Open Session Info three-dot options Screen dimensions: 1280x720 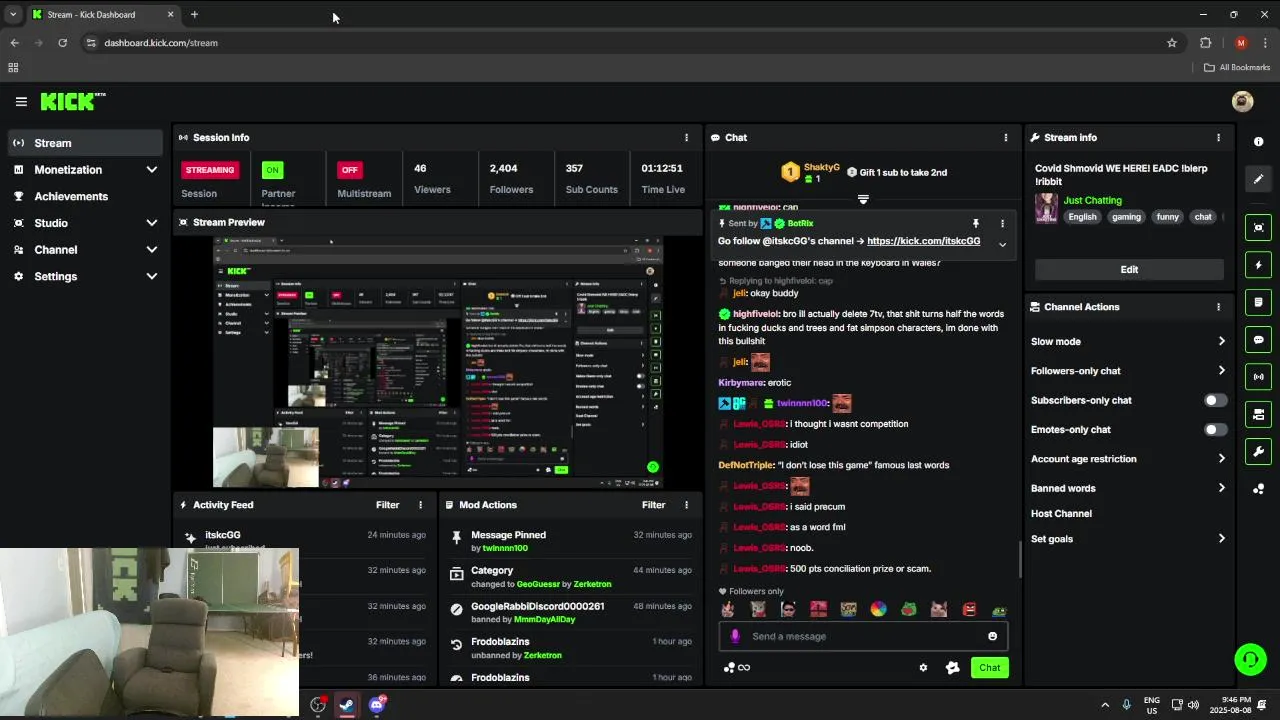(686, 138)
